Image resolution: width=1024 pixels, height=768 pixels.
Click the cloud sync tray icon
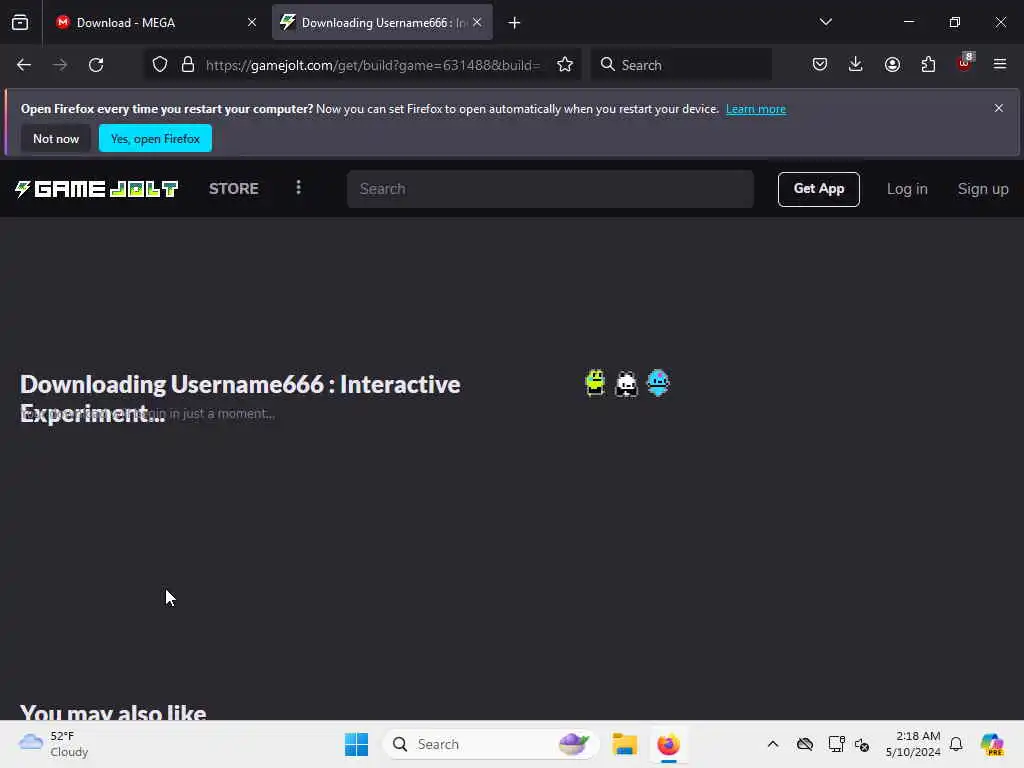tap(805, 744)
